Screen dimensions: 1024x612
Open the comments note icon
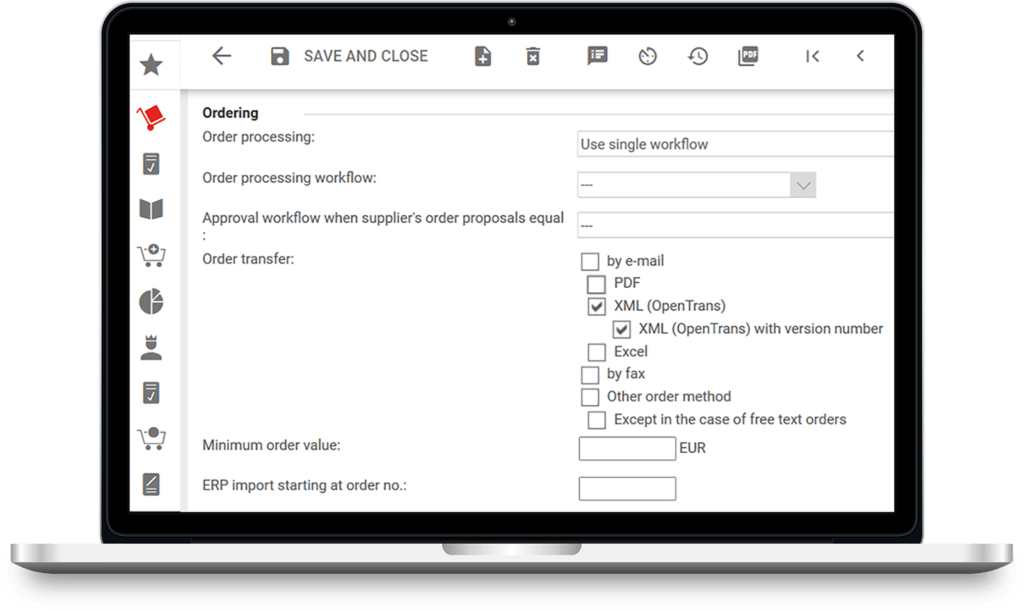(x=597, y=57)
